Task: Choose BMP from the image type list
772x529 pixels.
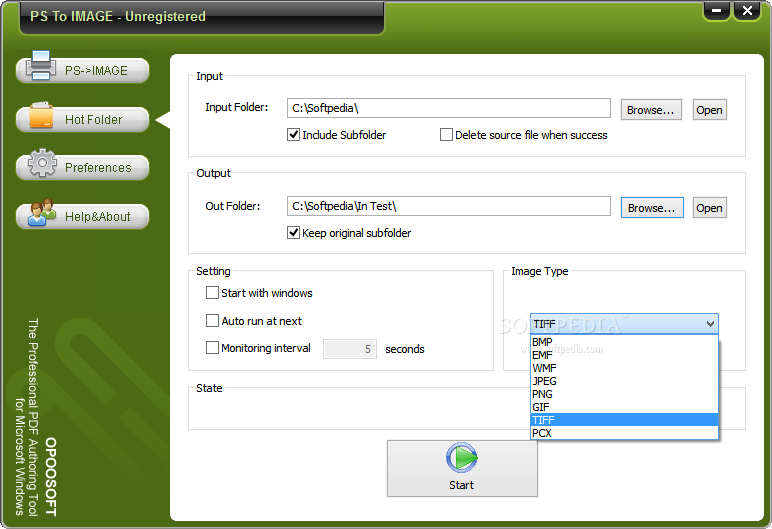Action: click(x=624, y=342)
